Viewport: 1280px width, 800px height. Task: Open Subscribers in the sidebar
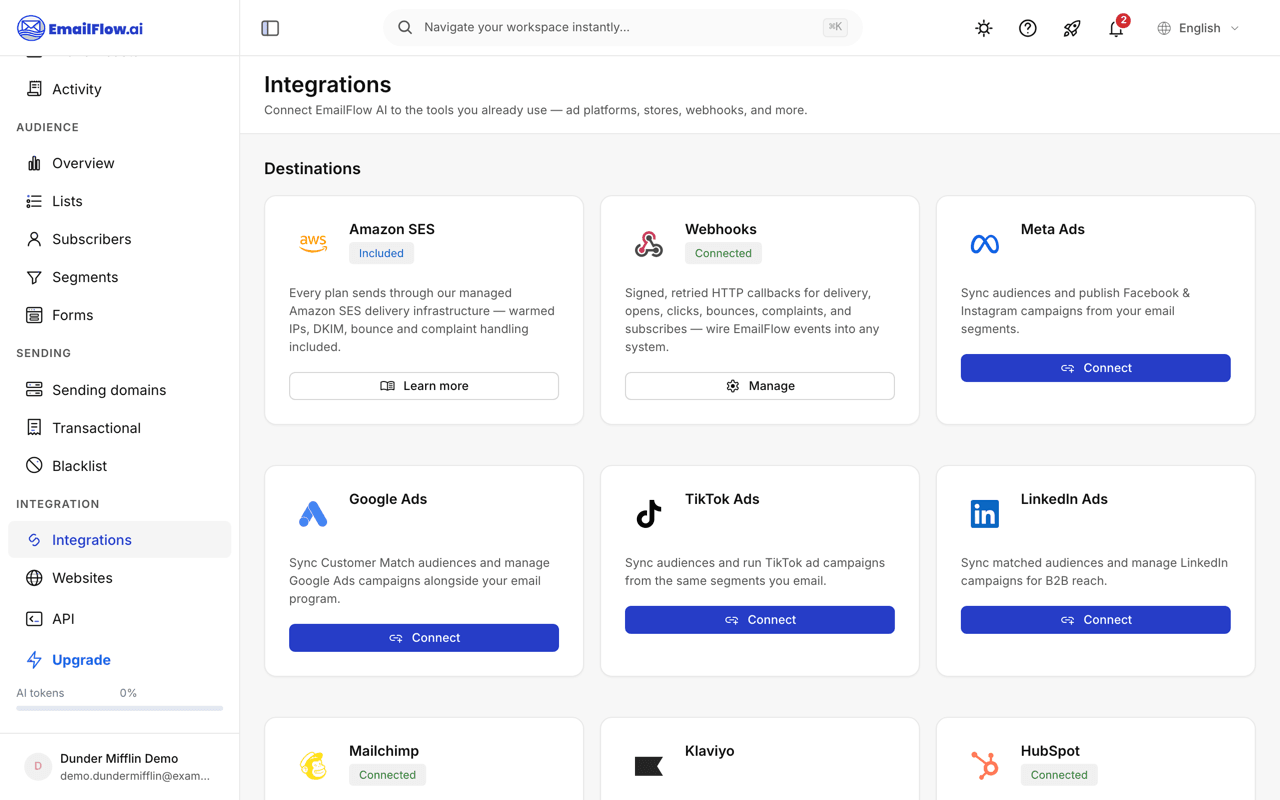119,239
